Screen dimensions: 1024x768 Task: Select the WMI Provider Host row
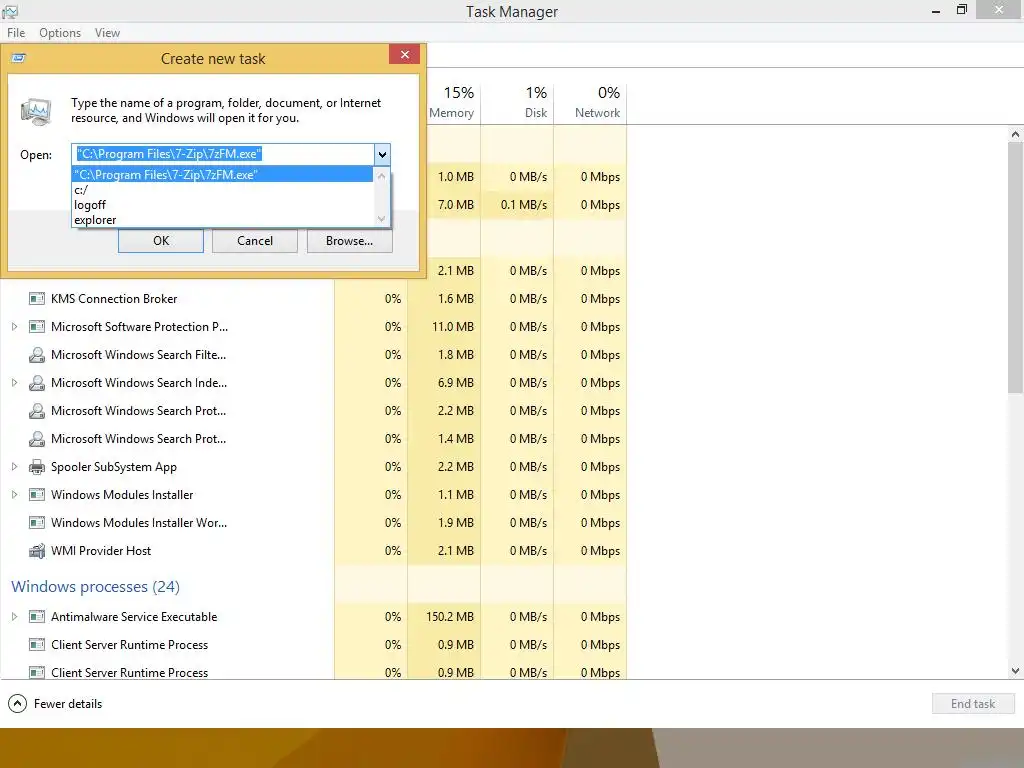pos(313,551)
